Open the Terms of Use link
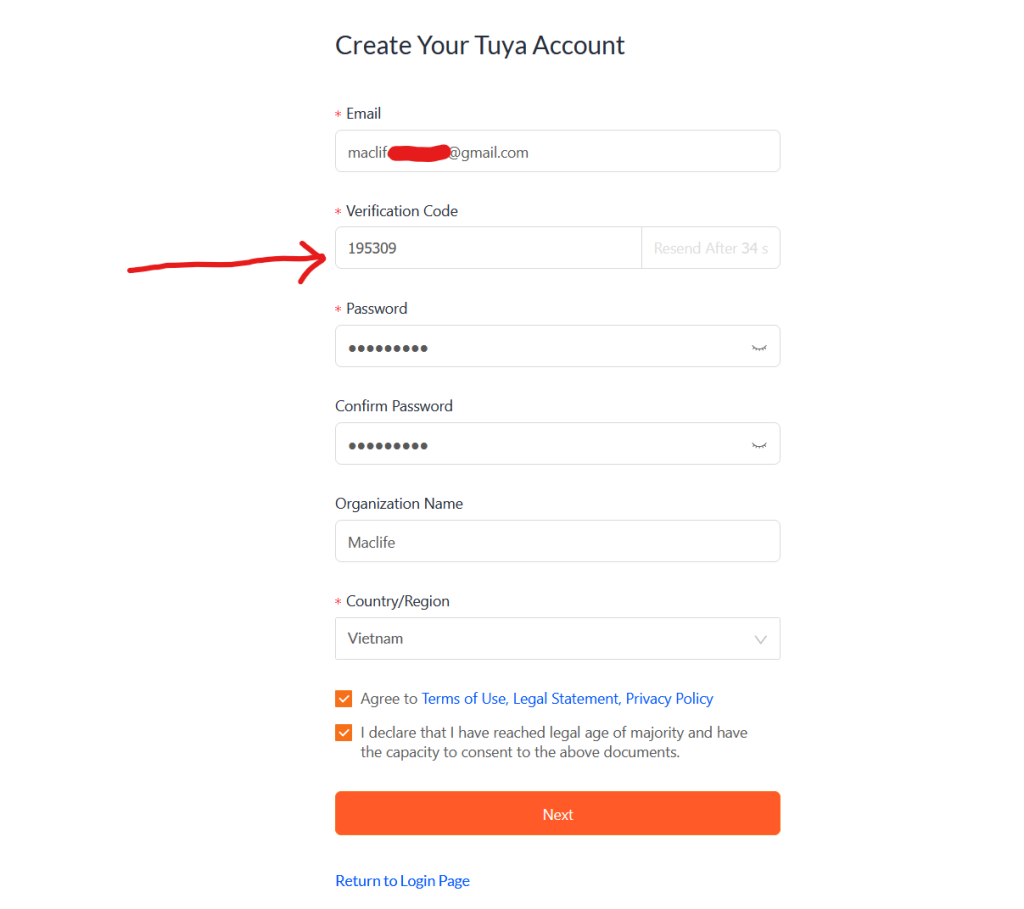The width and height of the screenshot is (1024, 909). coord(464,699)
